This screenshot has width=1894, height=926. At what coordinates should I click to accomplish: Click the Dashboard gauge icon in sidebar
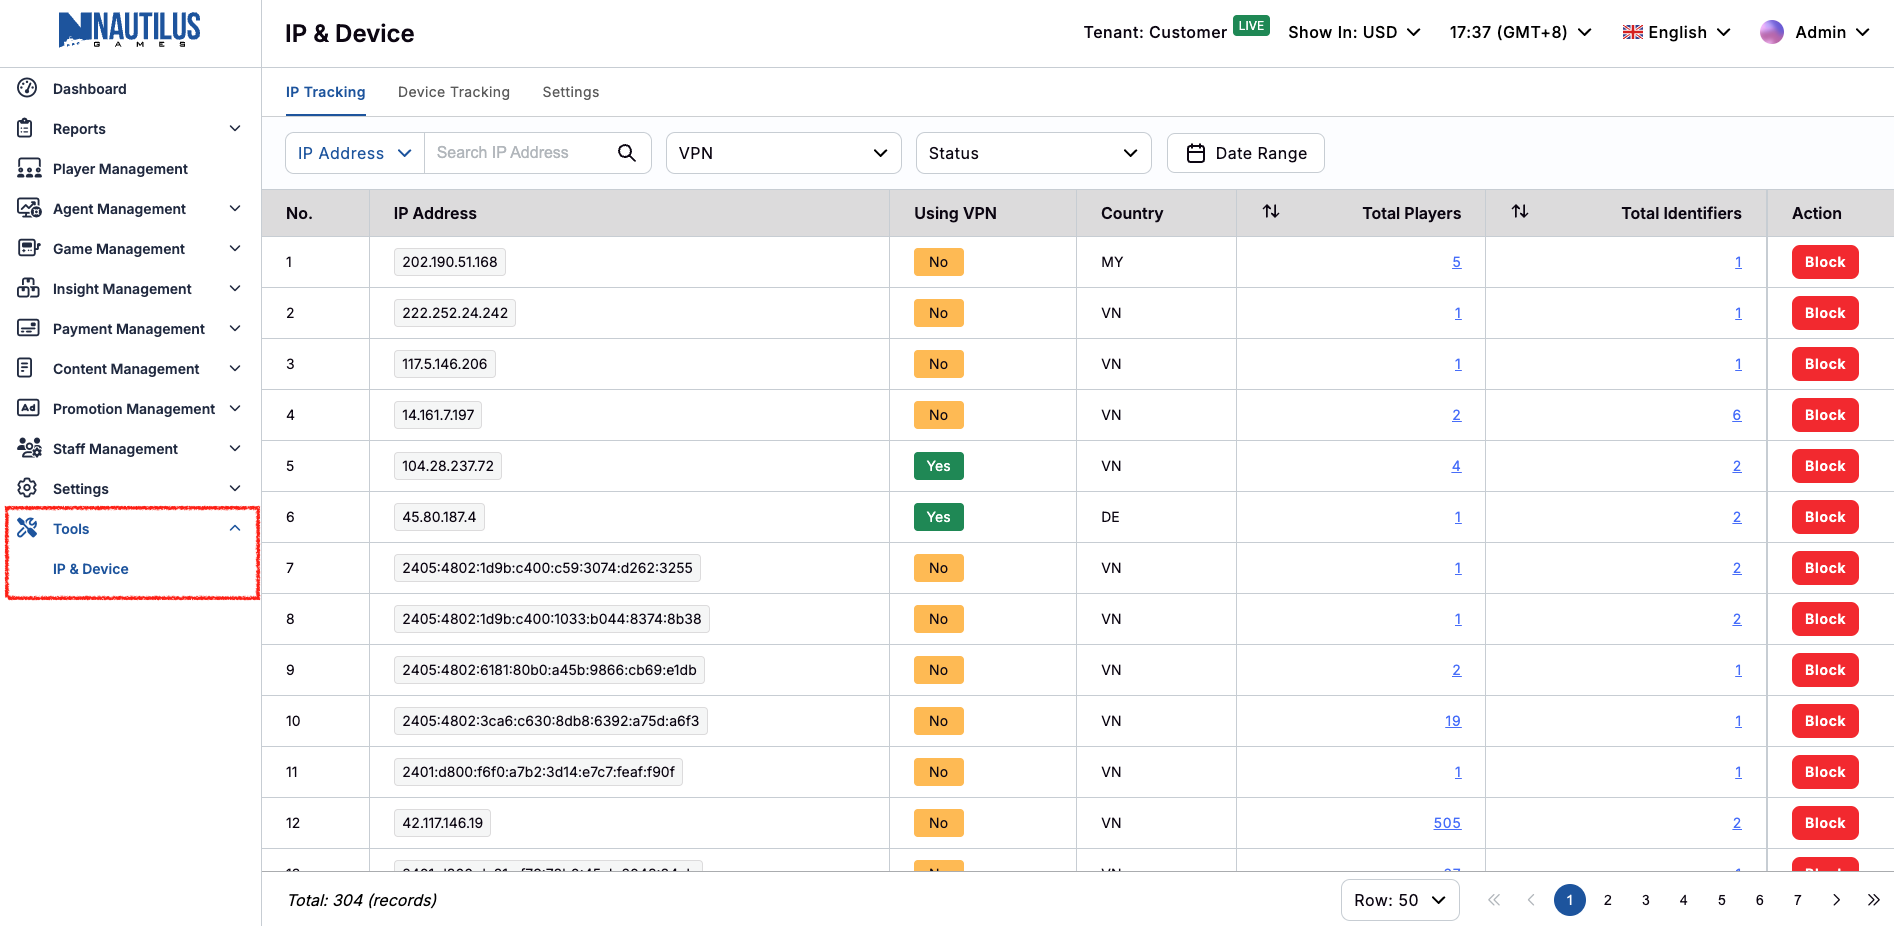(x=27, y=88)
